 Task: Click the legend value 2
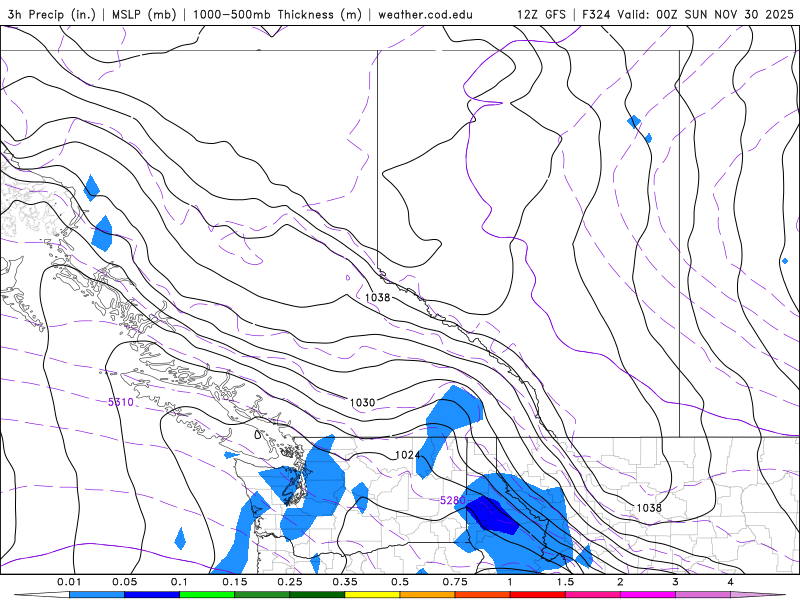[620, 582]
